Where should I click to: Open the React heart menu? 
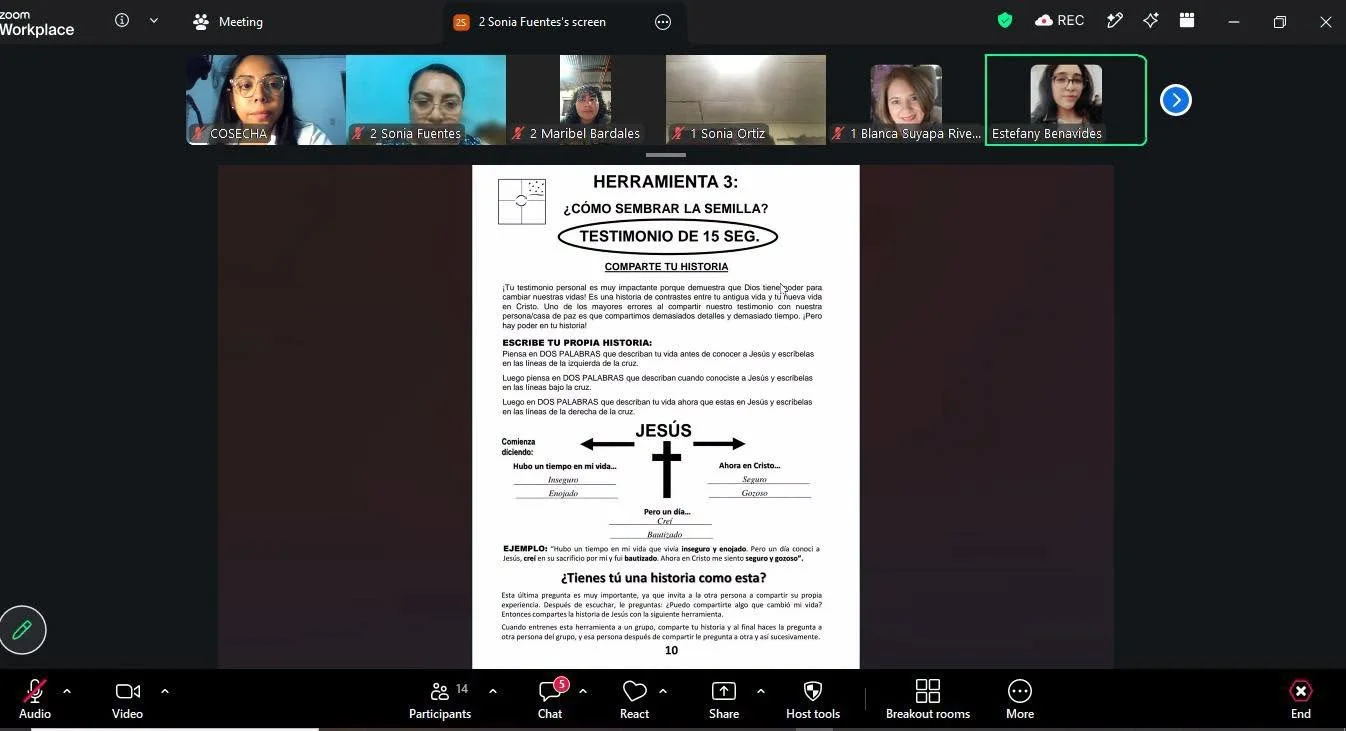tap(634, 700)
